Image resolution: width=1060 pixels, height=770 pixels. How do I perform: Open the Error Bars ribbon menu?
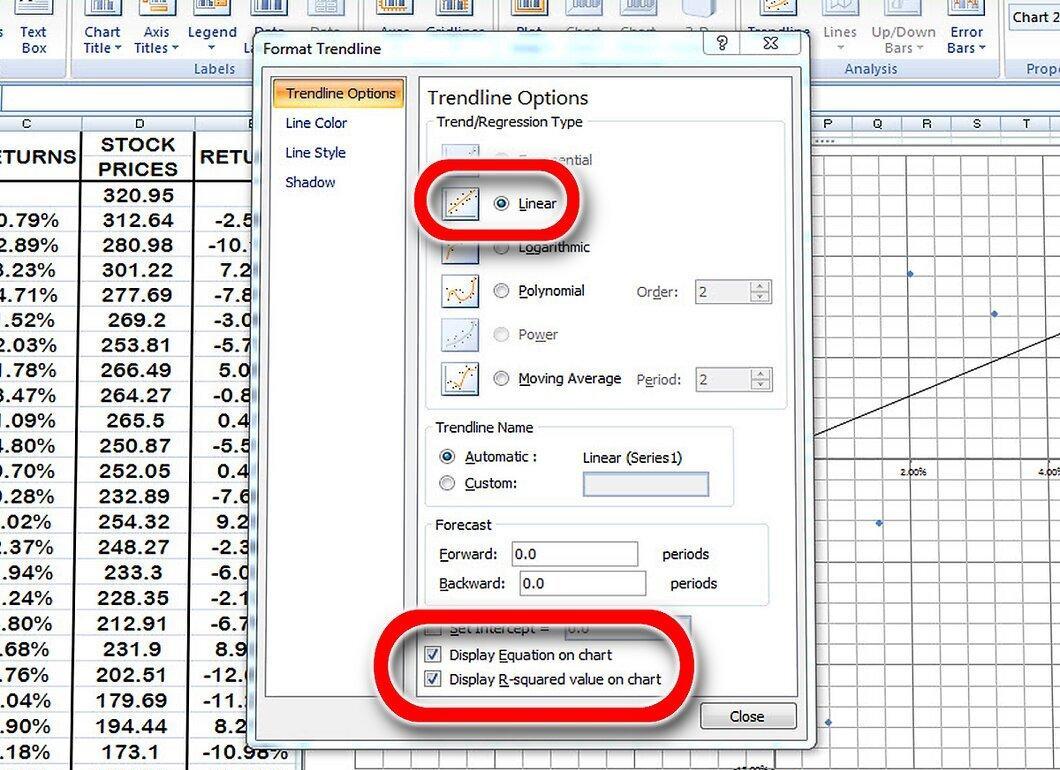coord(966,30)
